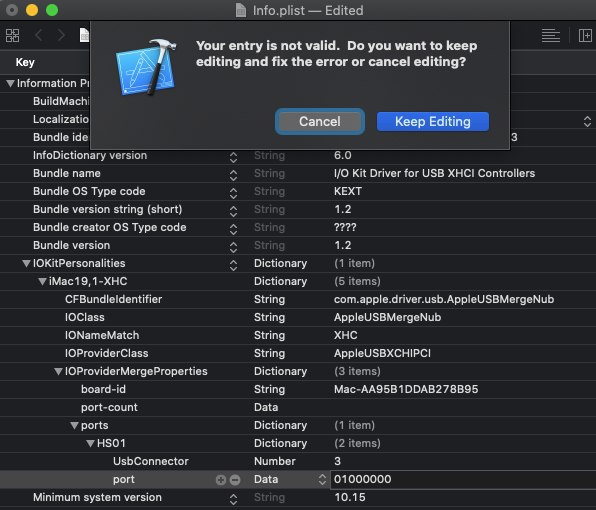Click the plist document icon in the title bar
The width and height of the screenshot is (596, 510).
[241, 10]
